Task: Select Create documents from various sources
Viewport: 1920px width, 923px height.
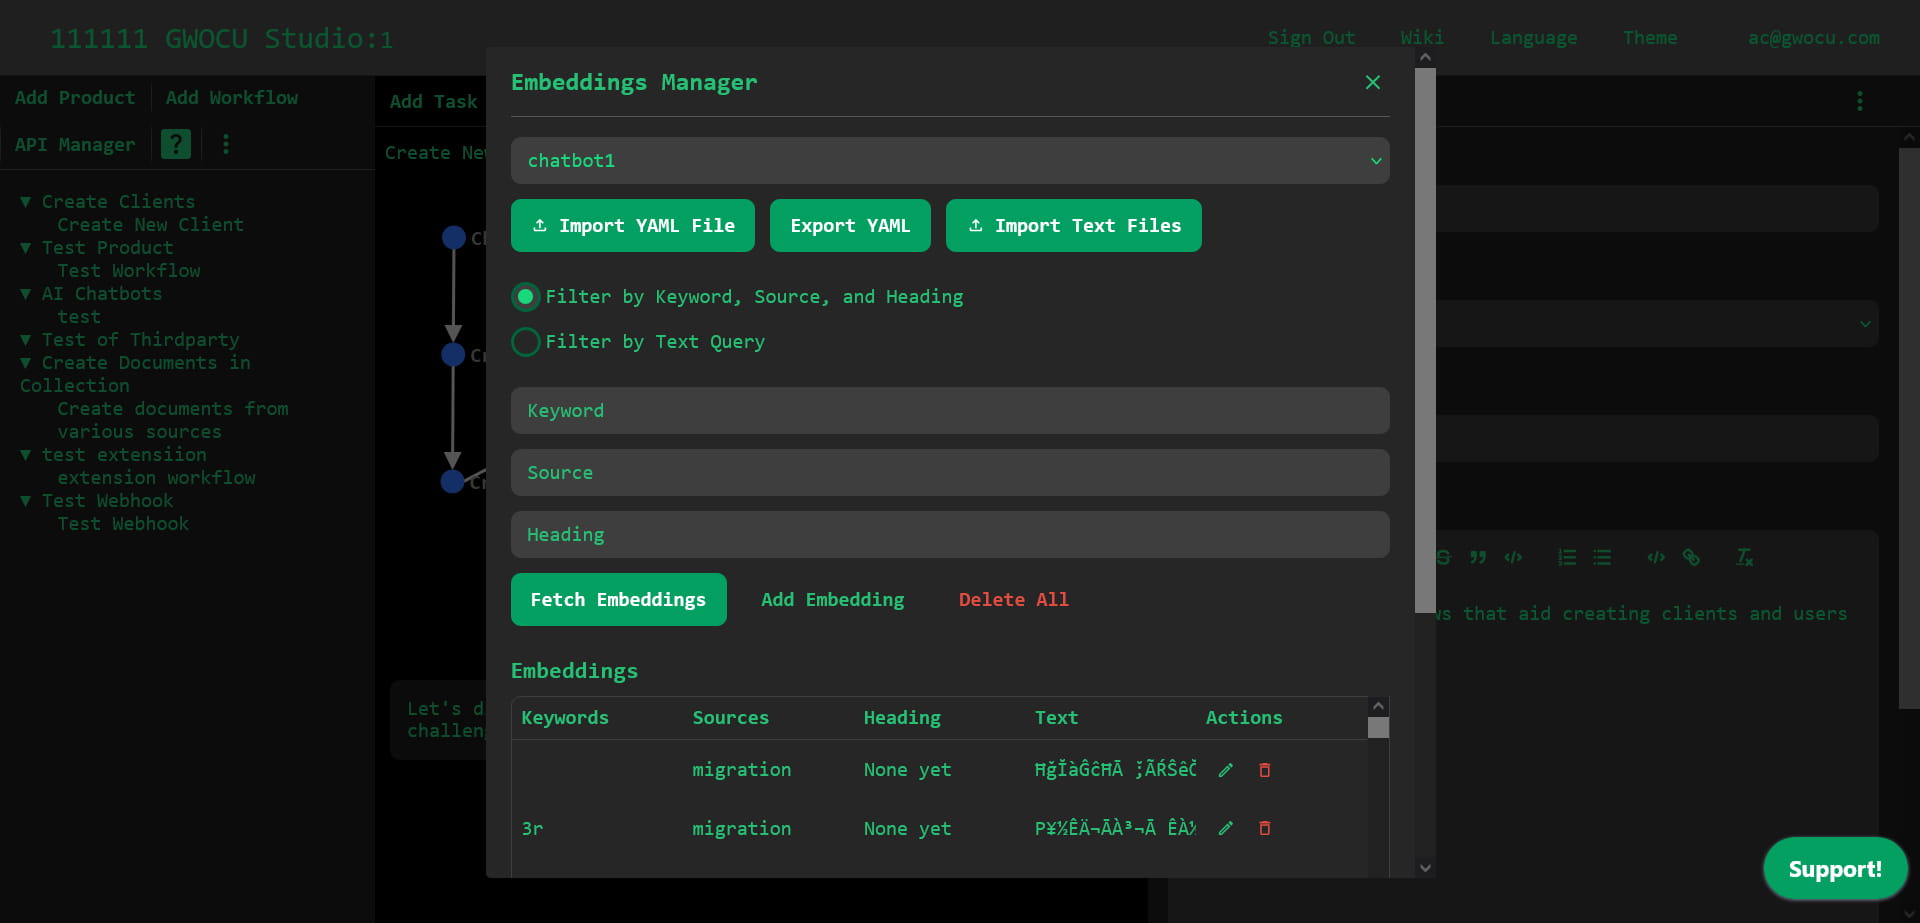Action: pos(172,420)
